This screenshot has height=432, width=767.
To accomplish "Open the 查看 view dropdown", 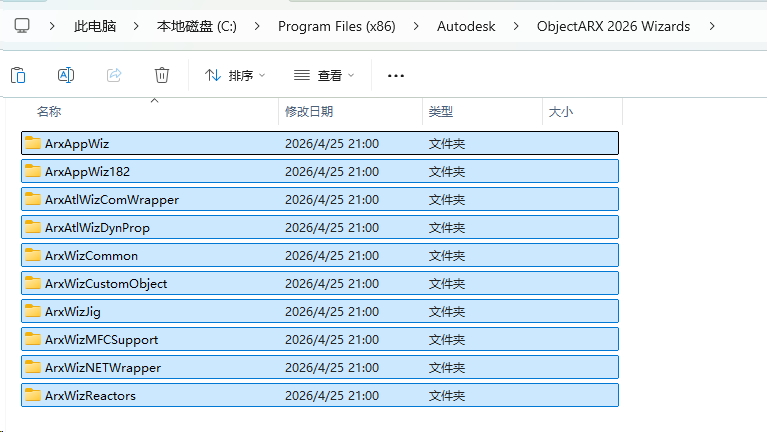I will [x=324, y=75].
